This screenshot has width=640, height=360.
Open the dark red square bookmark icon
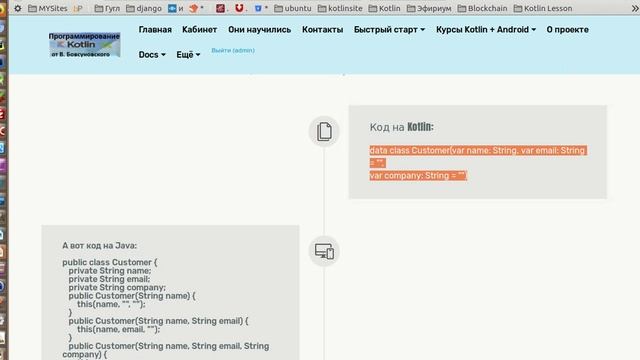[220, 8]
